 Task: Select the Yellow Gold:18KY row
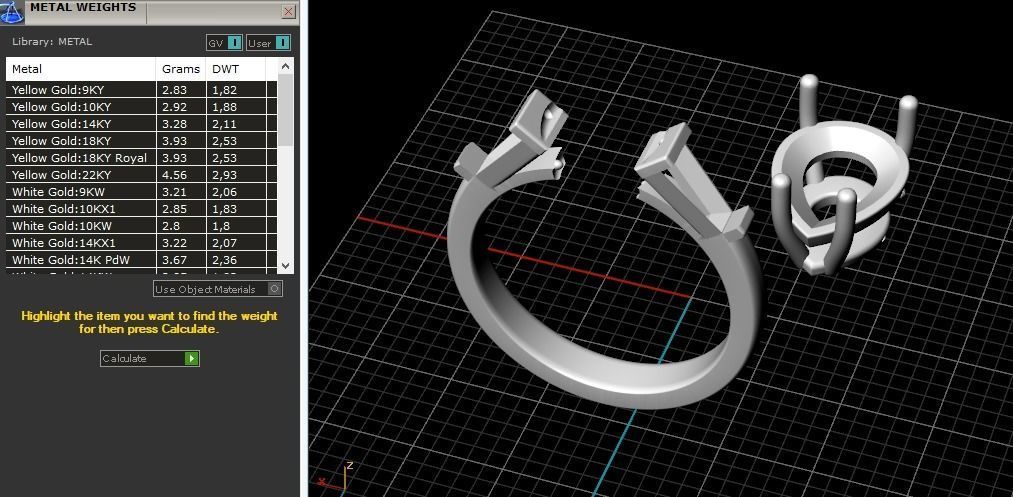pos(142,141)
